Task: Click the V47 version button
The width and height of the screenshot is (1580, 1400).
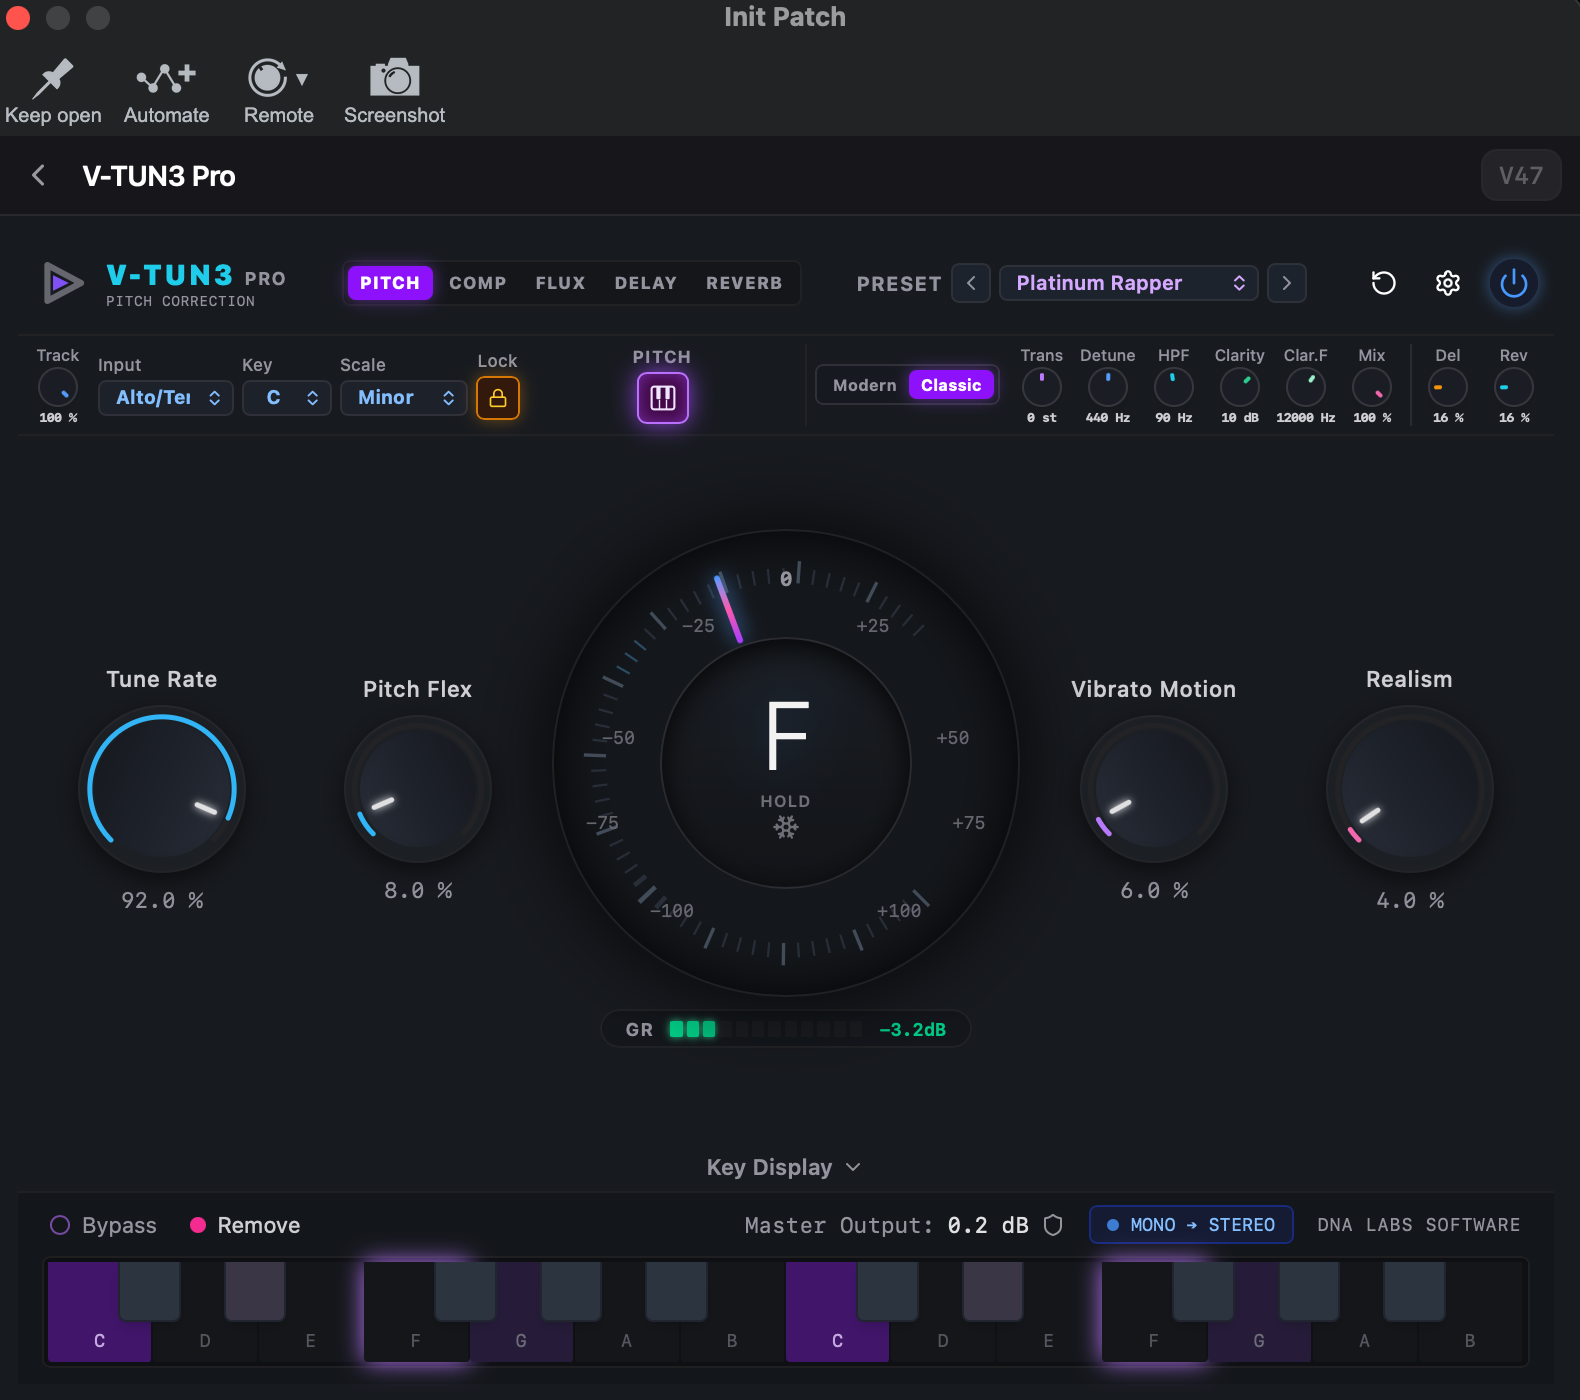Action: [1521, 175]
